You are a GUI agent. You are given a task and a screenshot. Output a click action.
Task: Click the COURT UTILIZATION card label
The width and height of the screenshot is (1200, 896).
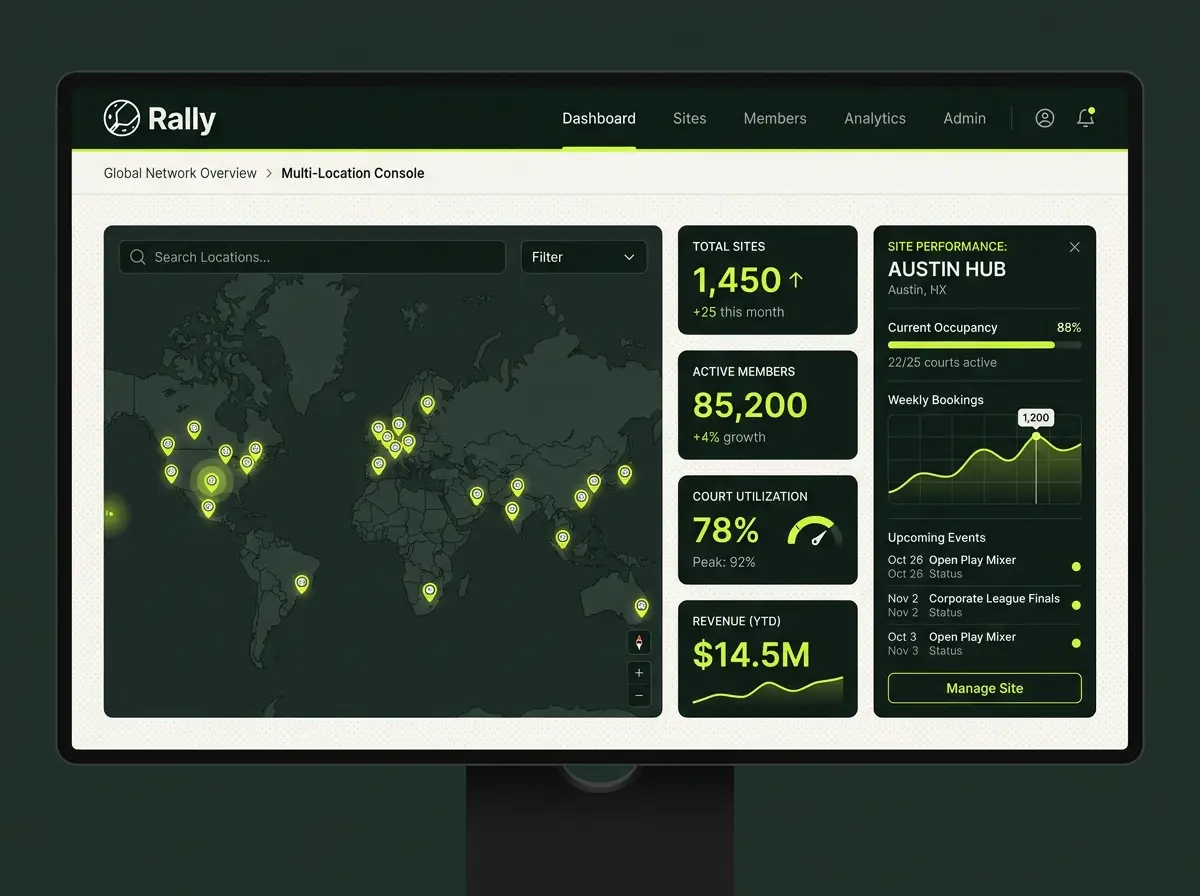coord(750,496)
